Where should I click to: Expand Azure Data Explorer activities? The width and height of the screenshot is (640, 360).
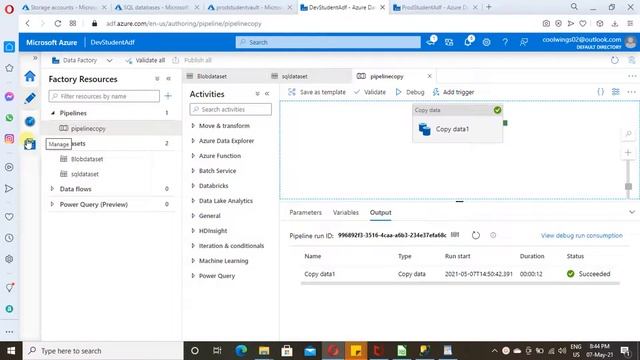(x=193, y=141)
